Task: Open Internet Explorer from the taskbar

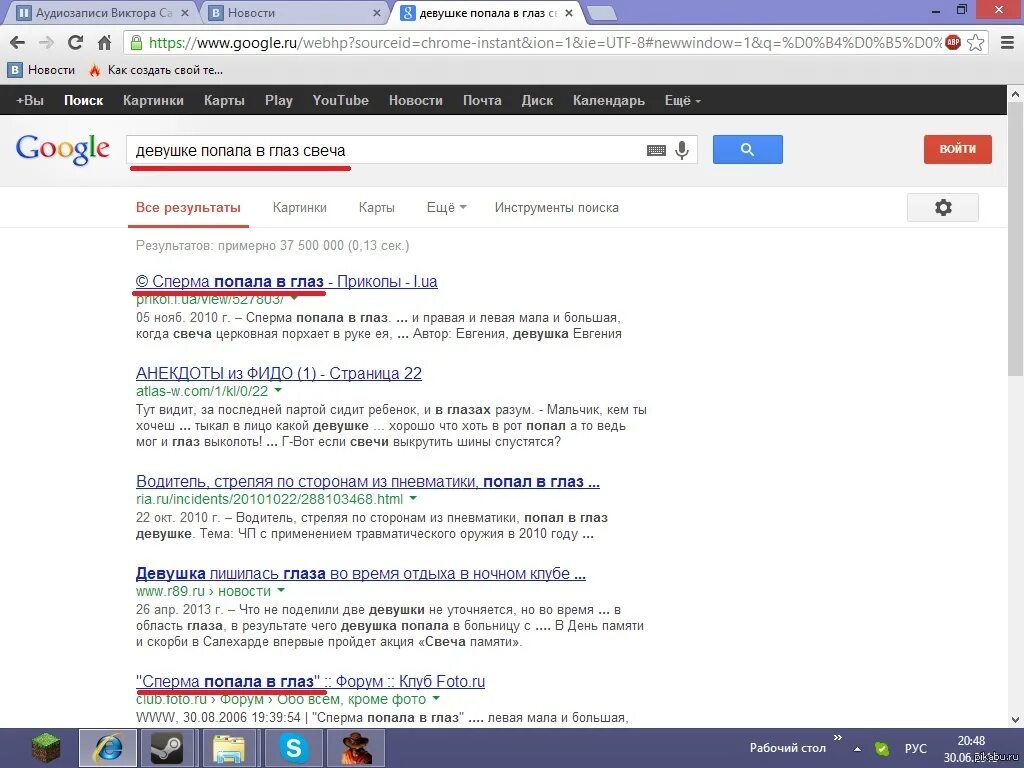Action: (x=108, y=748)
